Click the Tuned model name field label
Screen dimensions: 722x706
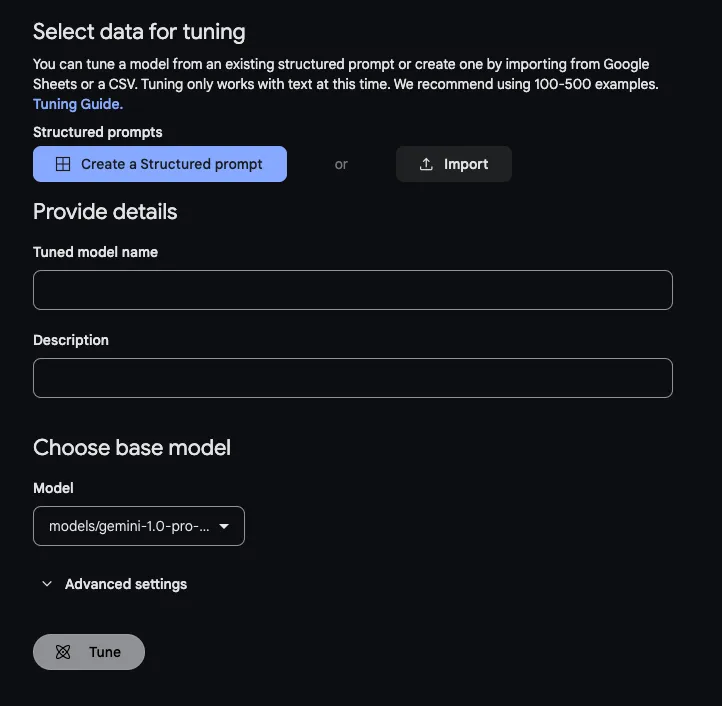click(95, 252)
